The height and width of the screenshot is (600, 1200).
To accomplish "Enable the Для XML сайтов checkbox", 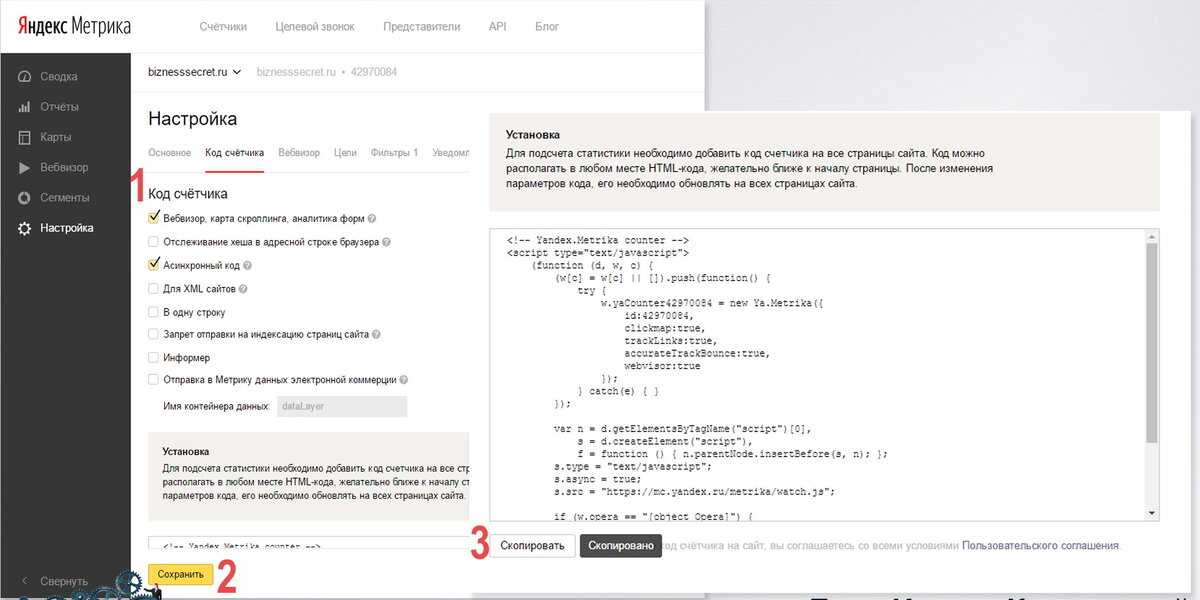I will 153,289.
